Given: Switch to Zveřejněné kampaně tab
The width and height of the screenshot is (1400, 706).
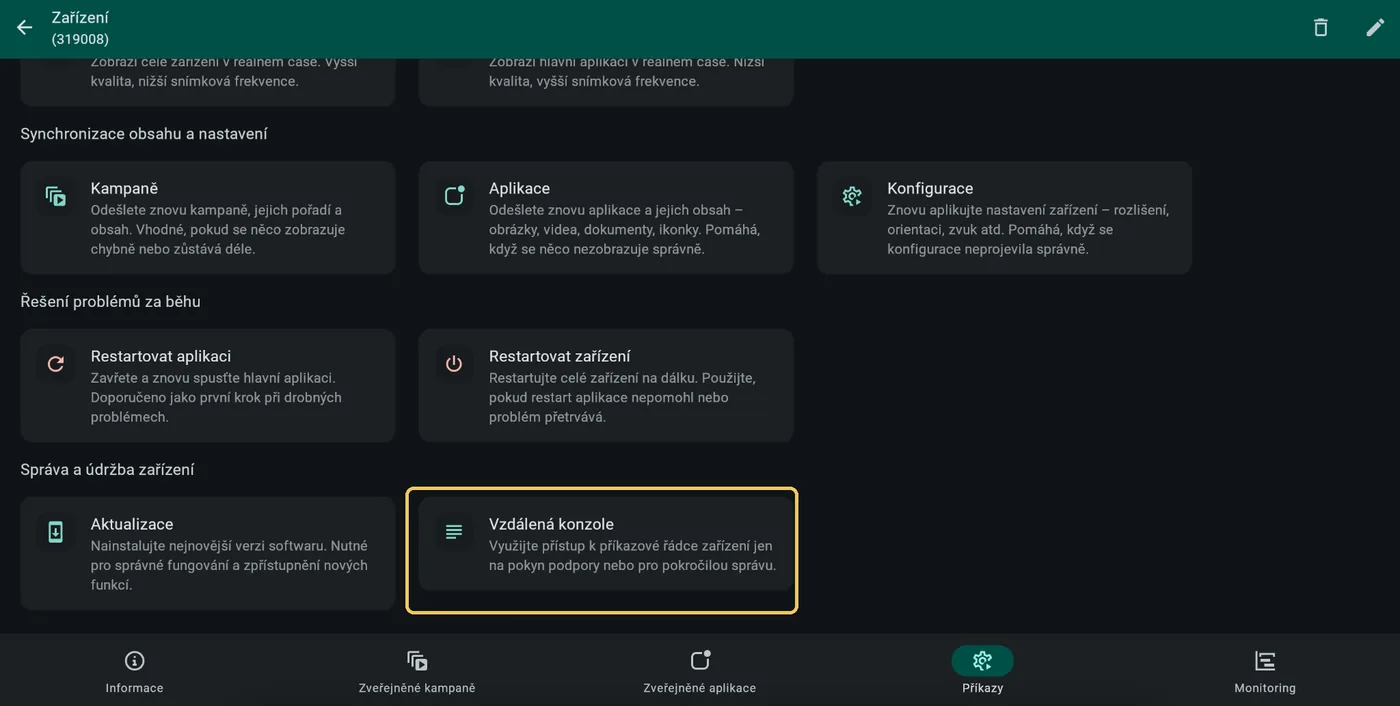Looking at the screenshot, I should click(x=417, y=672).
